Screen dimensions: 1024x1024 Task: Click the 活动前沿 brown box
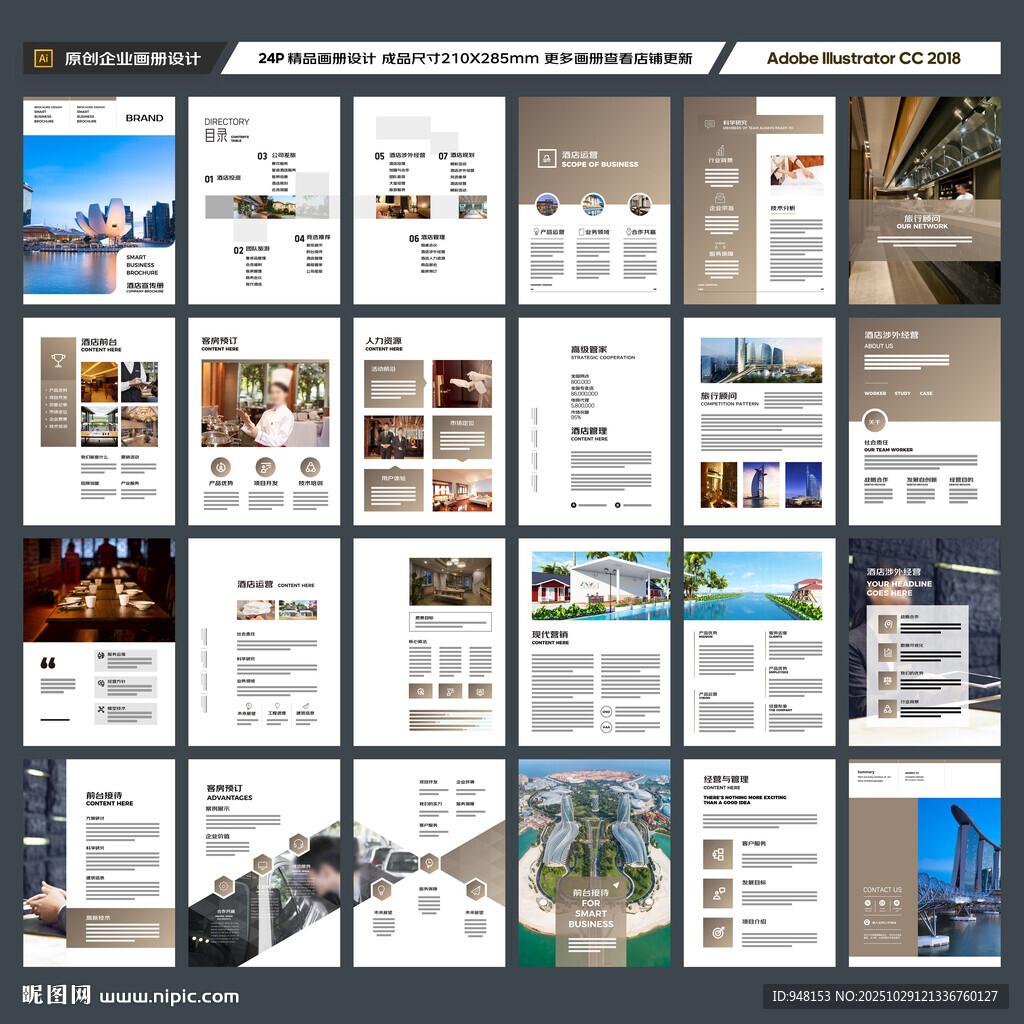pos(394,384)
